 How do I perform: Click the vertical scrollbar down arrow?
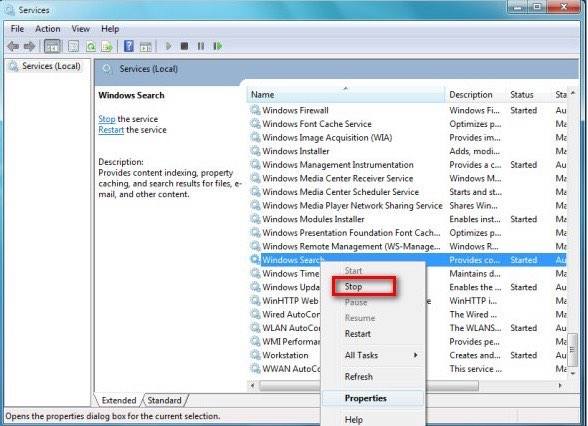[x=573, y=373]
